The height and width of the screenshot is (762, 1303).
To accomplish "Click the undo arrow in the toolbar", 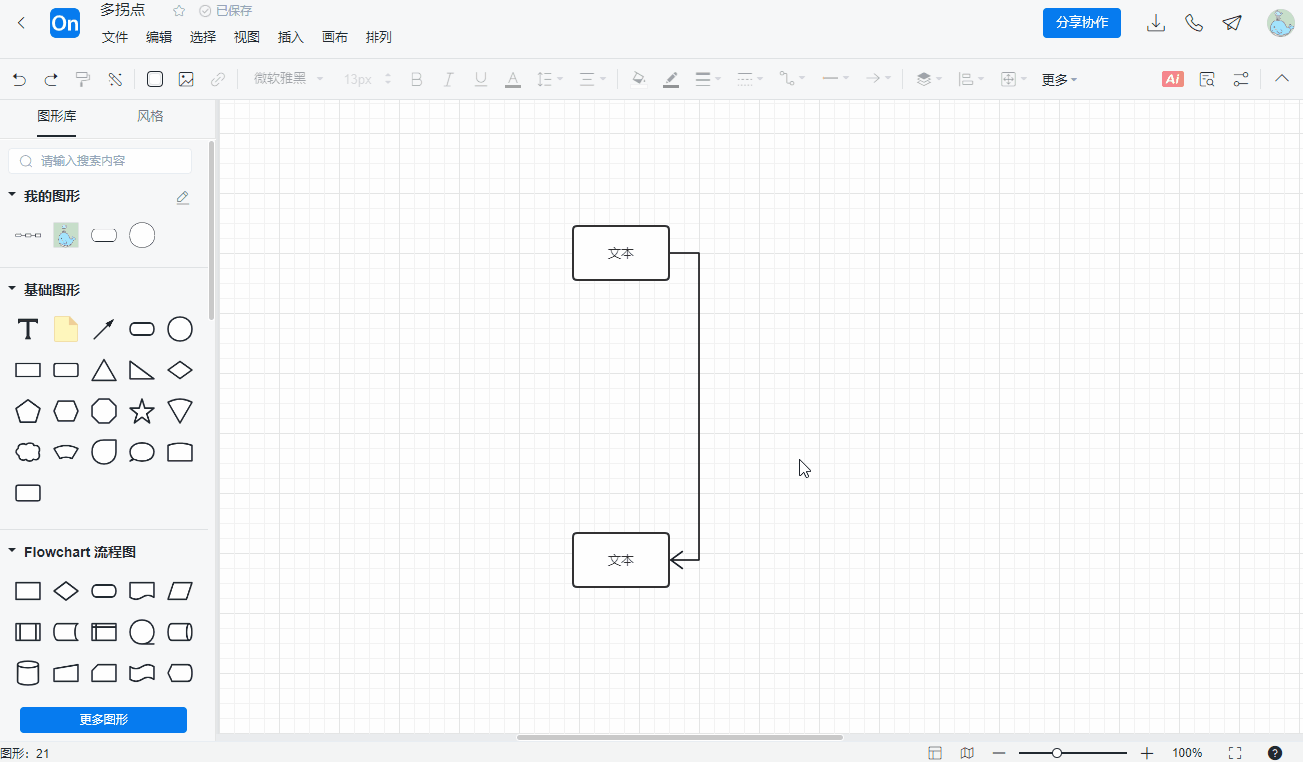I will [20, 79].
